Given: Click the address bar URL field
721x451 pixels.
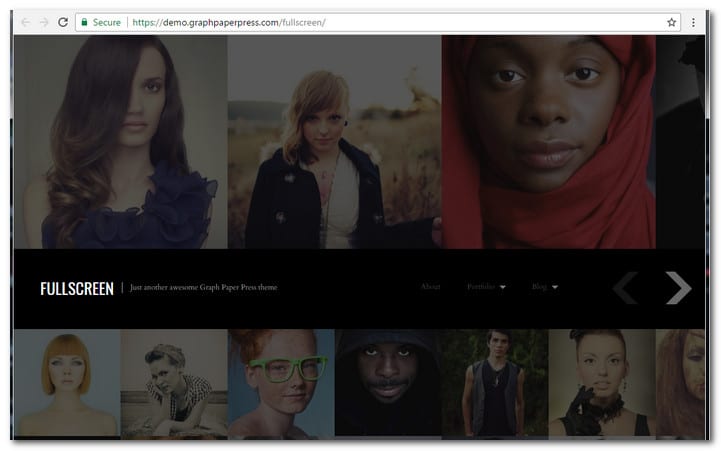Looking at the screenshot, I should (400, 22).
